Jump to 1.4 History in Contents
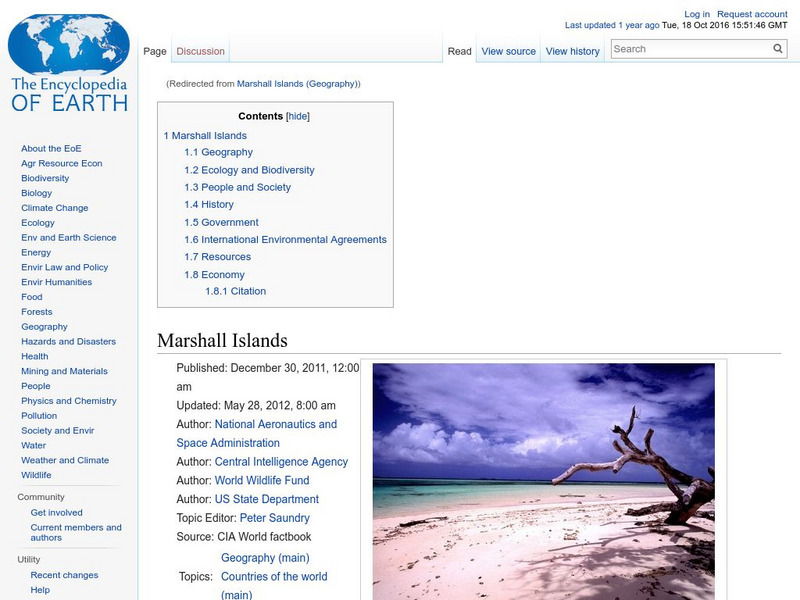The height and width of the screenshot is (600, 800). [x=208, y=204]
